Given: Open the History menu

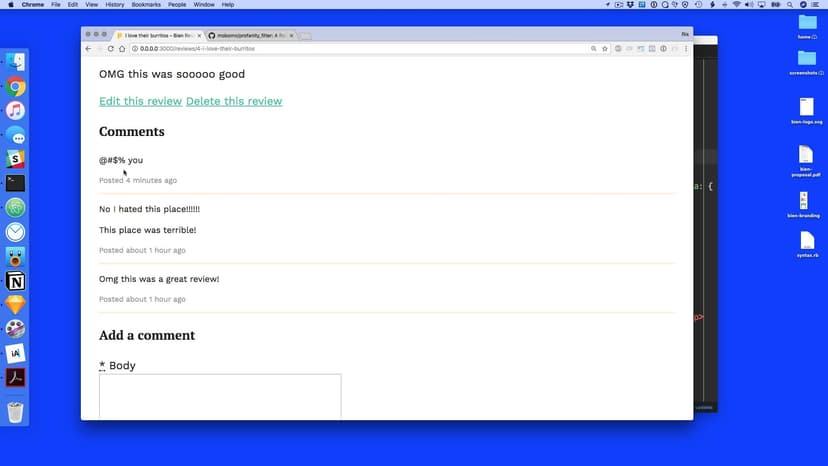Looking at the screenshot, I should pos(115,5).
